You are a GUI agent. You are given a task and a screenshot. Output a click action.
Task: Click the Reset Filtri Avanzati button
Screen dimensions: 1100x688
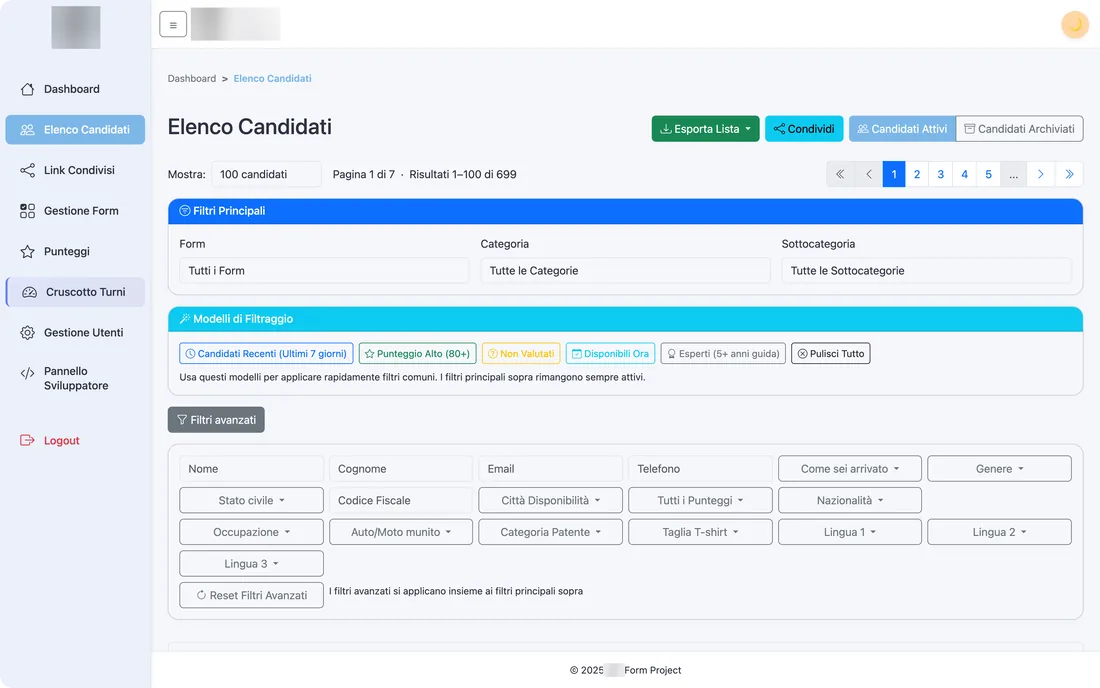[x=251, y=595]
